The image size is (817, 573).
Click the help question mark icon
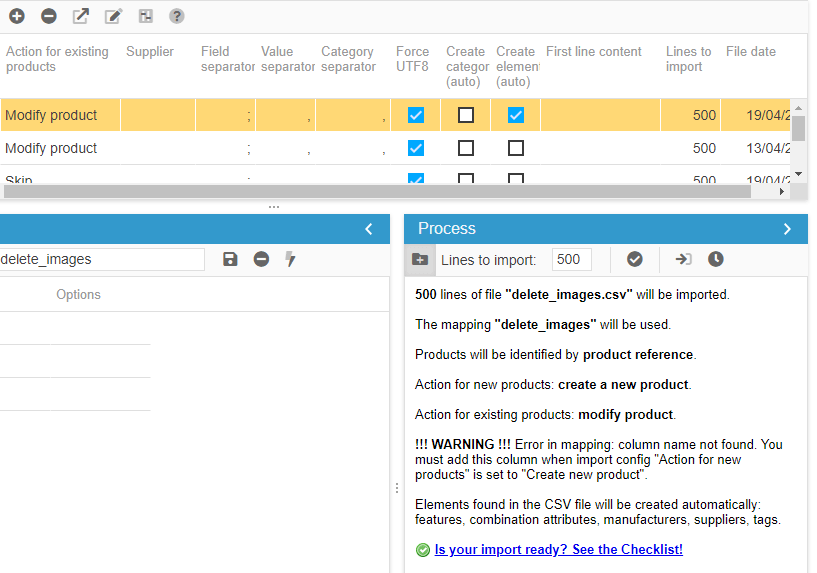(x=177, y=16)
